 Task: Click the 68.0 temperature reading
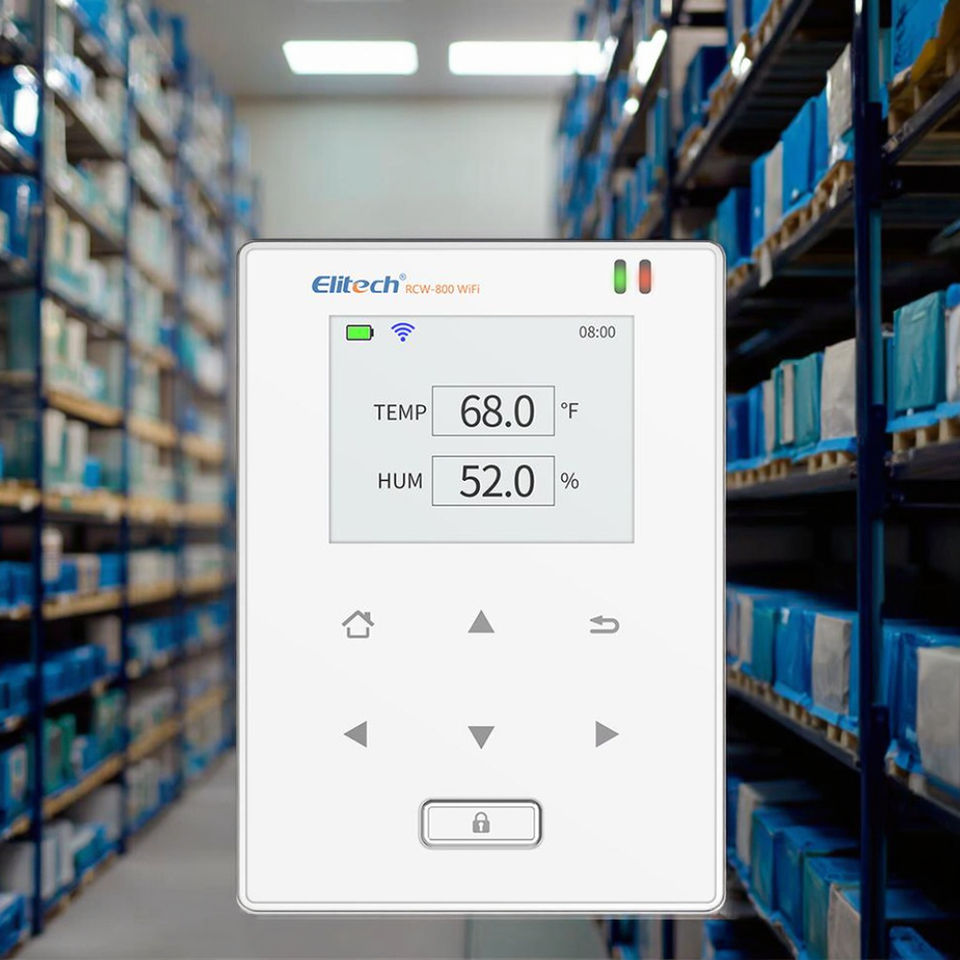pyautogui.click(x=497, y=411)
